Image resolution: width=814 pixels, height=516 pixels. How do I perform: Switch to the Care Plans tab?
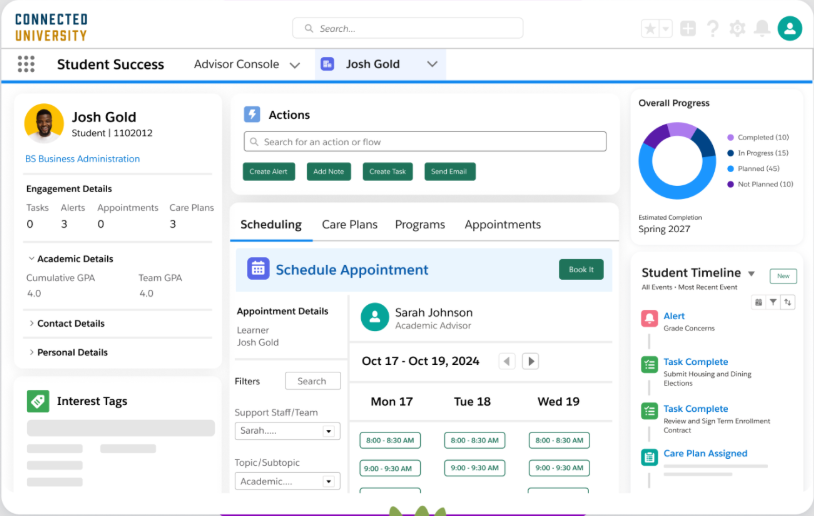[349, 225]
